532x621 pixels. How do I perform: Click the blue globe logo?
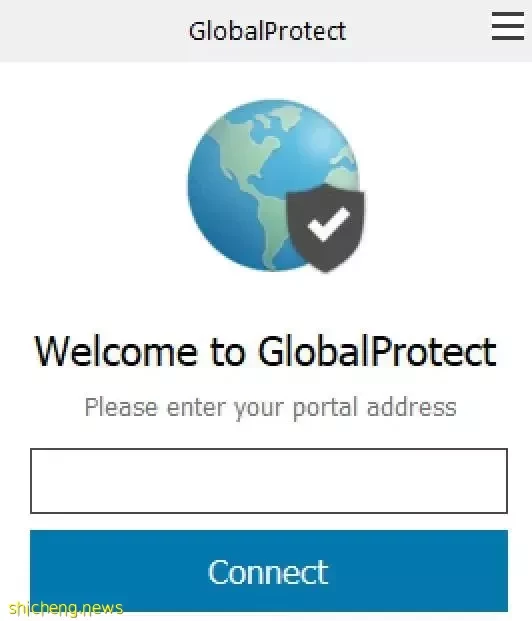[x=273, y=185]
